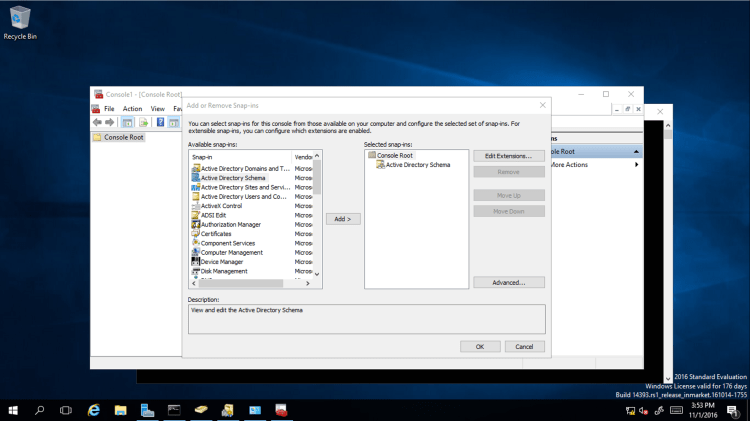Choose the Computer Management snap-in
Screen dimensions: 750x421
click(x=231, y=252)
